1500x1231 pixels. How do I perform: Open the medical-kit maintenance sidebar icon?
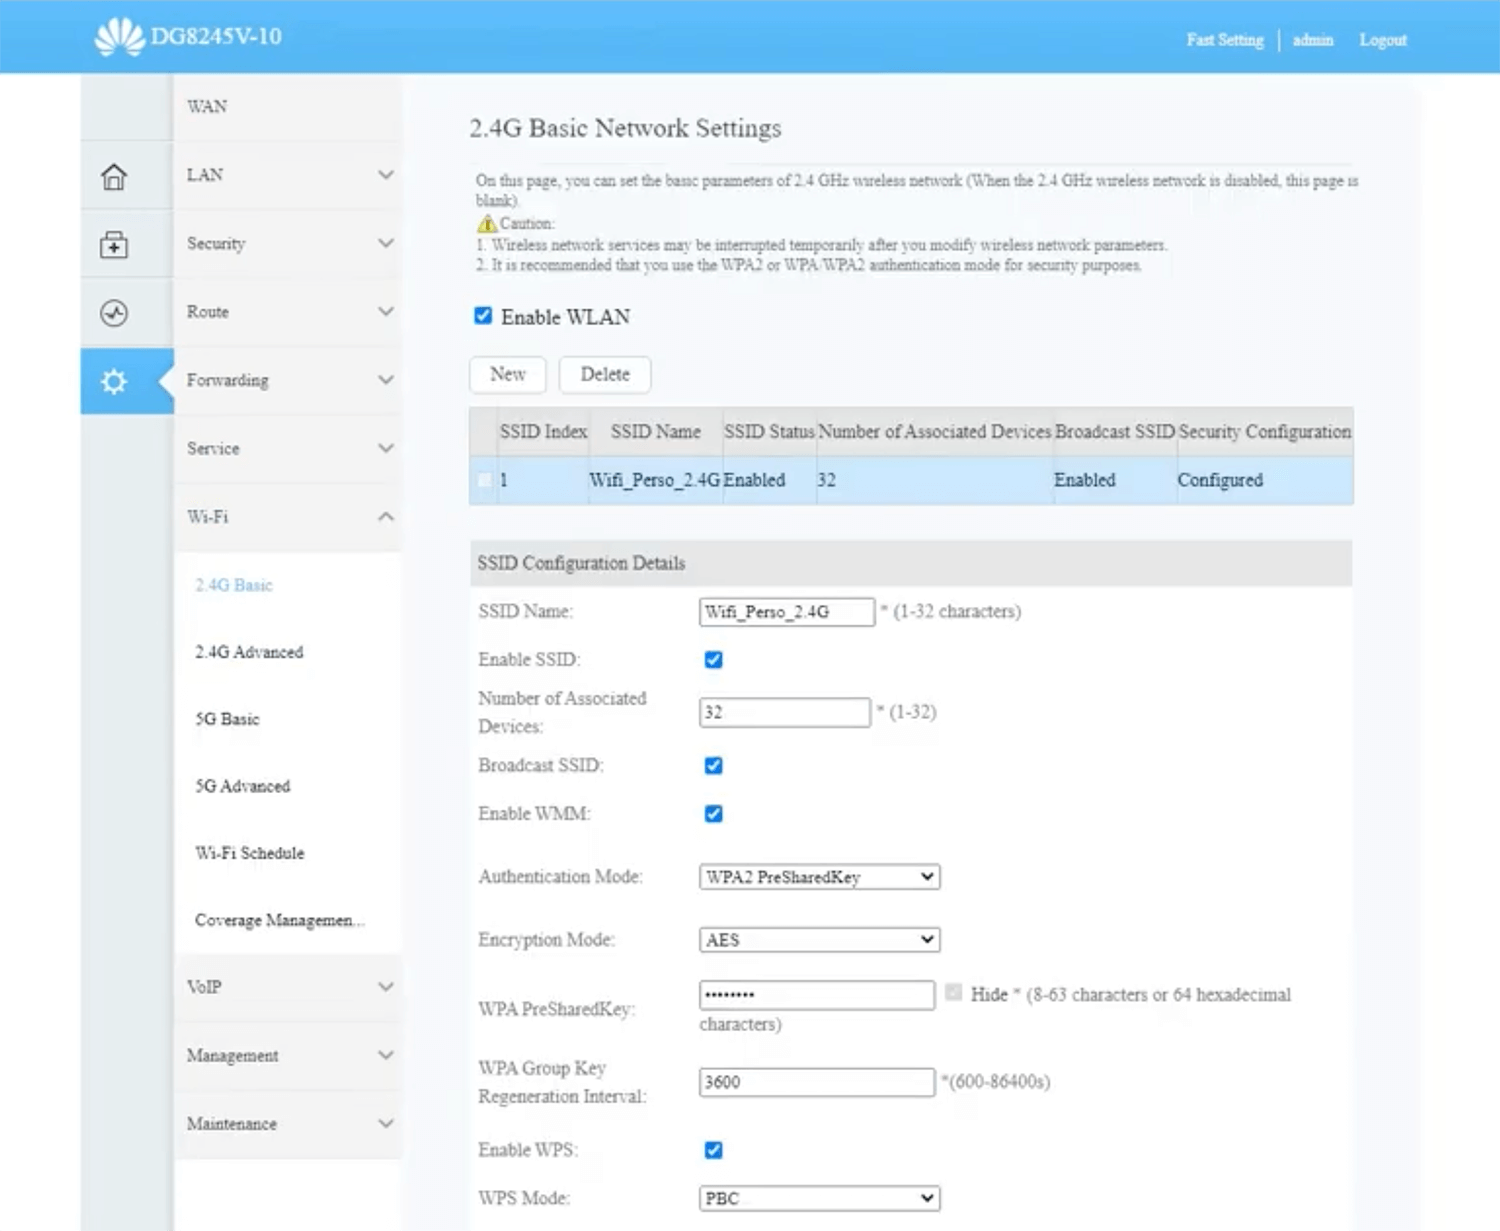tap(114, 245)
